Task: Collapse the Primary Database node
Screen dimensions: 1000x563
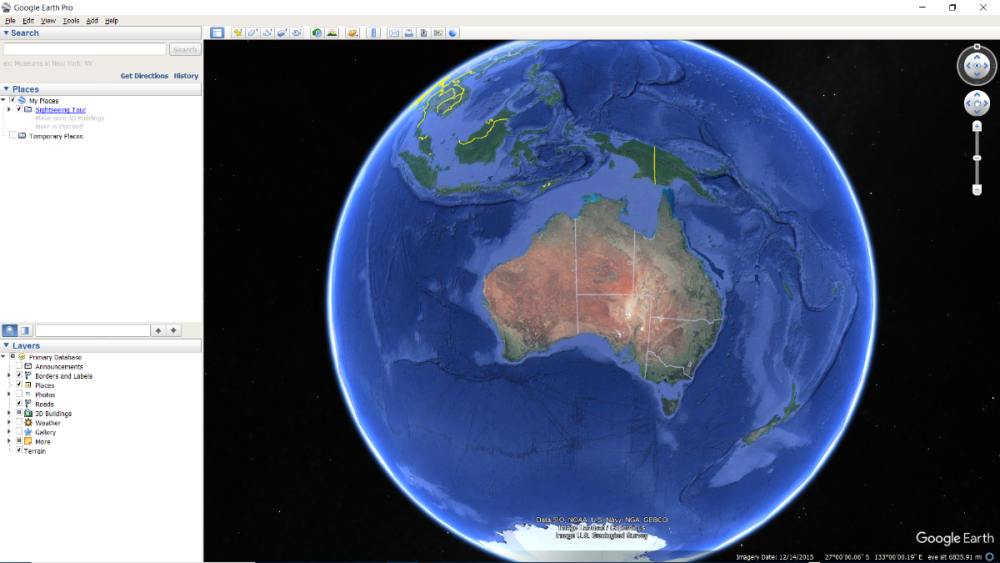Action: point(4,357)
